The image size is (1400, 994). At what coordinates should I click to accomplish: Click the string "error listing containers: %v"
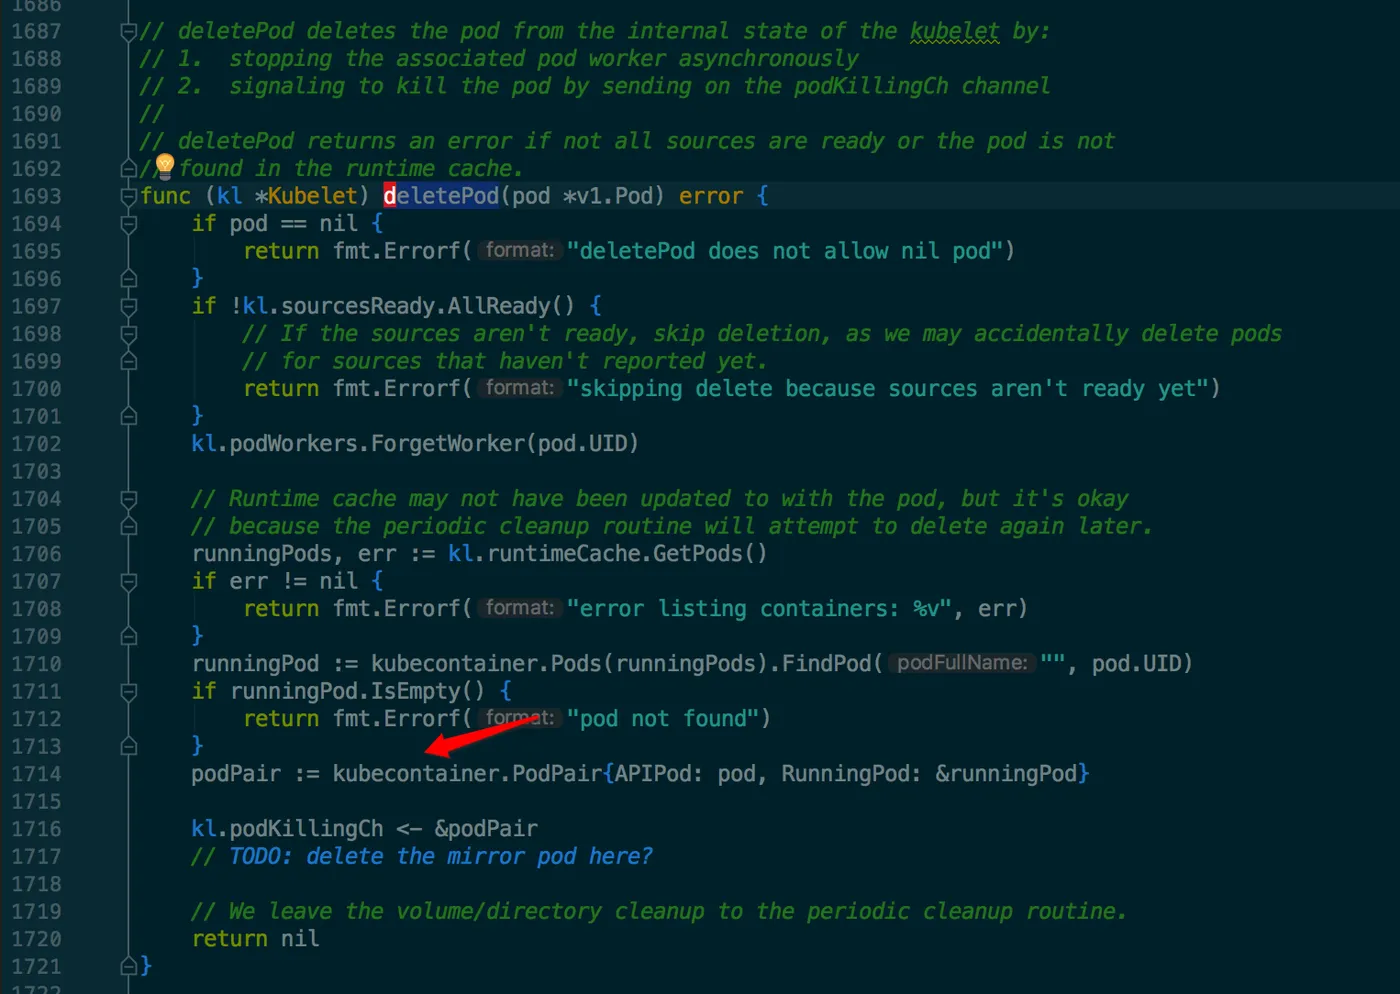pos(759,608)
